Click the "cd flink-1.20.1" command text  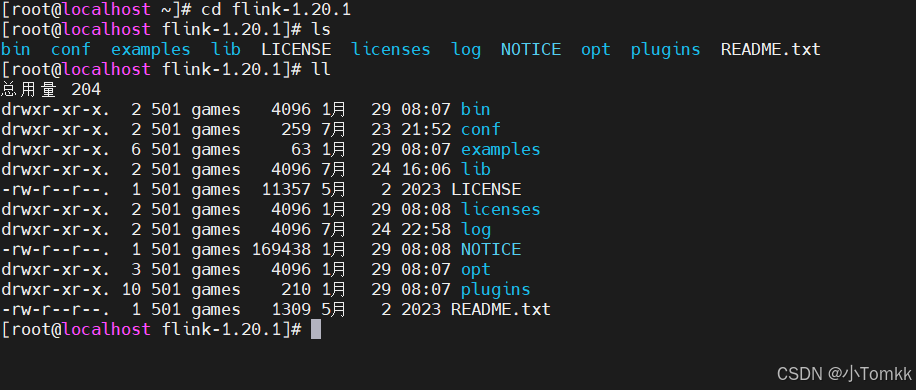pyautogui.click(x=276, y=9)
